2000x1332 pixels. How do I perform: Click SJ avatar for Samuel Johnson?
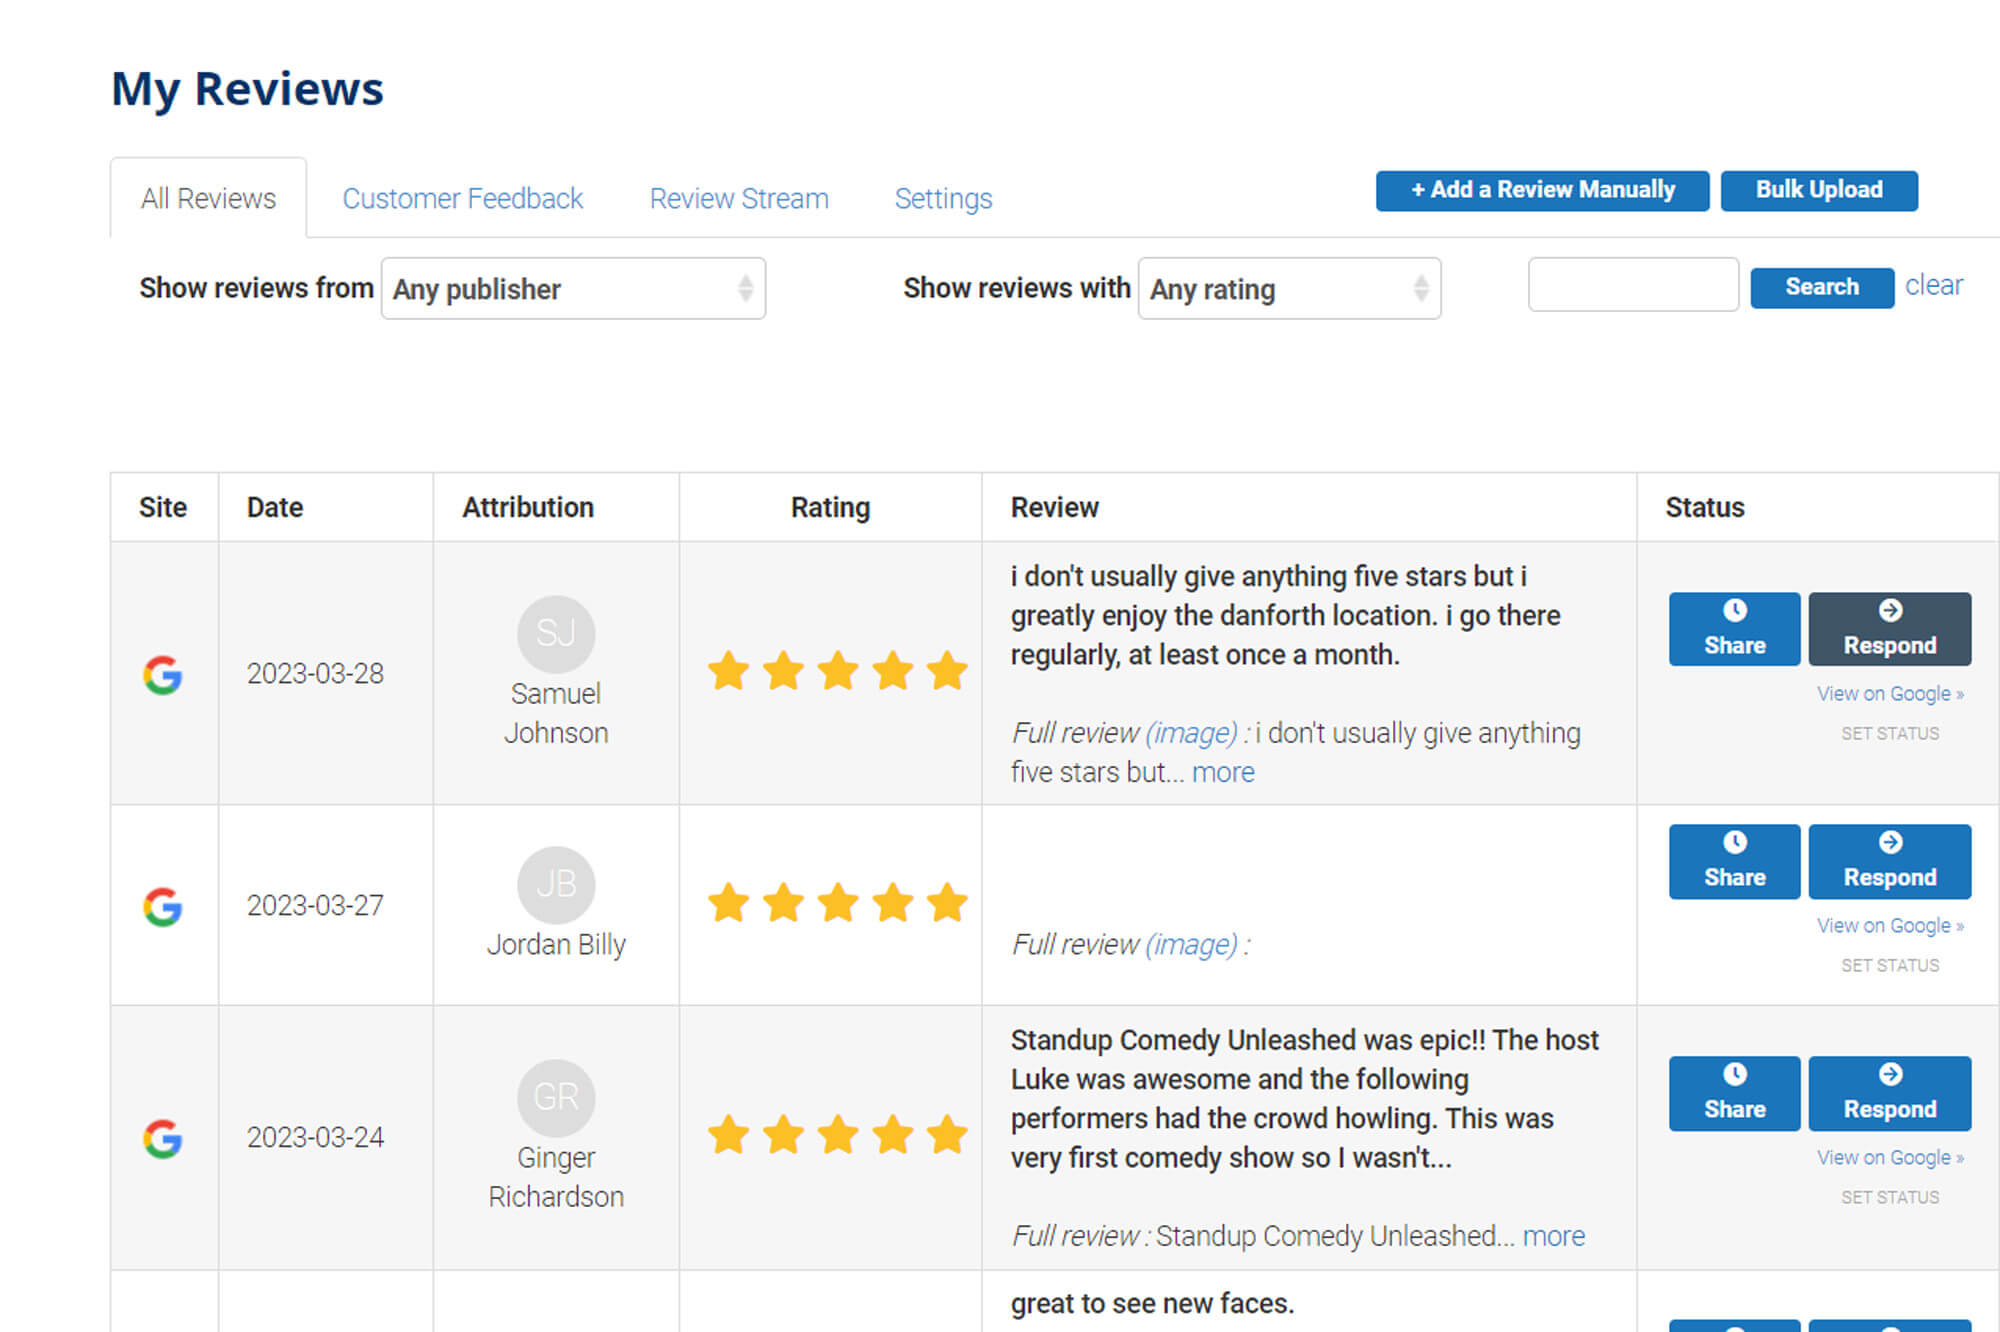(556, 633)
